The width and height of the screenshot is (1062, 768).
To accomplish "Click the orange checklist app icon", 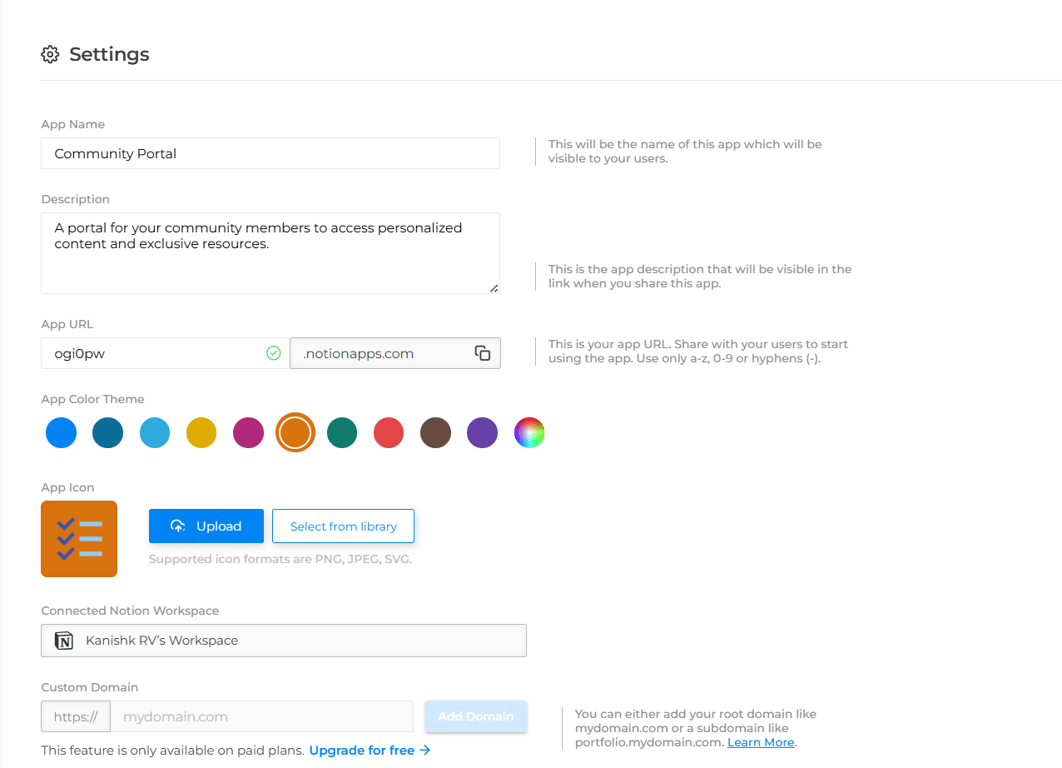I will pyautogui.click(x=79, y=539).
